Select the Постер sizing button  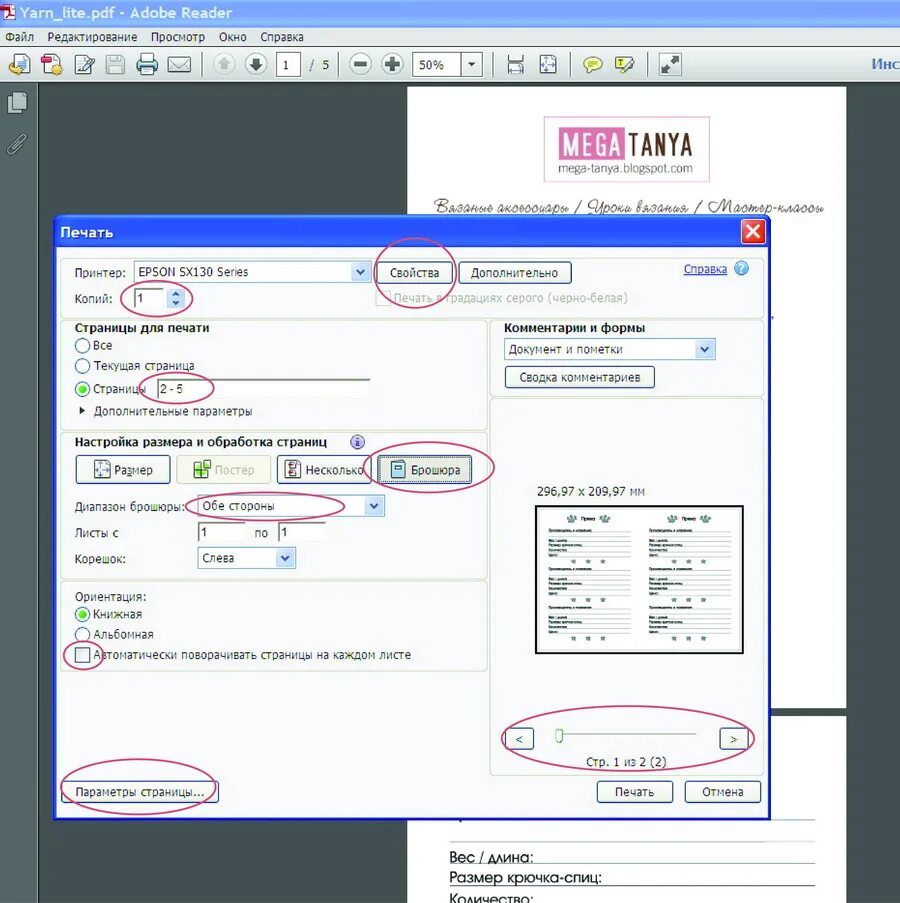[x=223, y=470]
